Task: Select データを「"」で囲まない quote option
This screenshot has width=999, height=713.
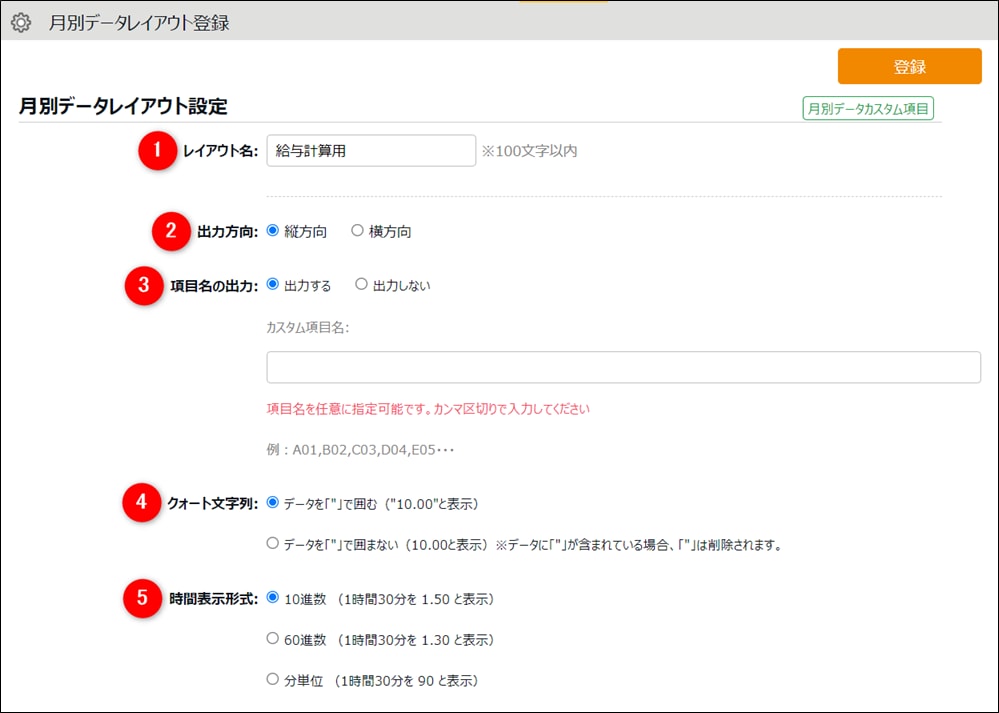Action: (x=273, y=544)
